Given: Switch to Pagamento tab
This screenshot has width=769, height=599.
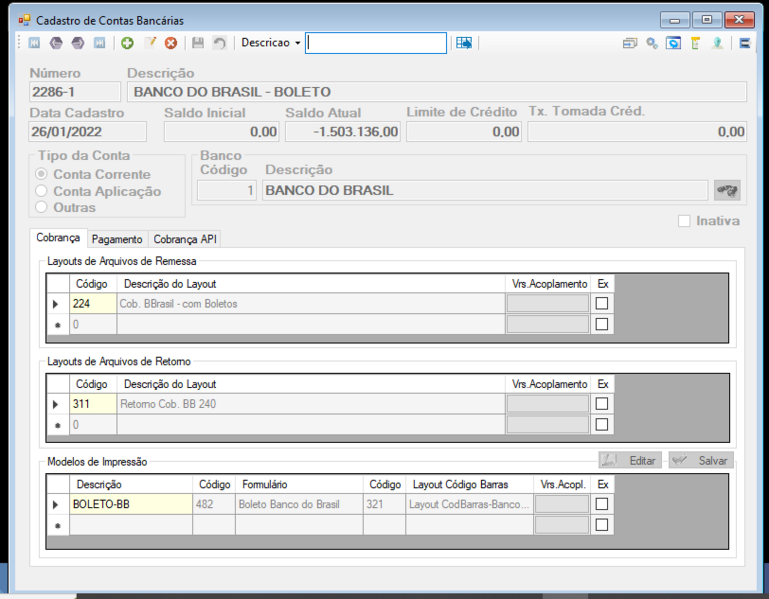Looking at the screenshot, I should pos(117,239).
